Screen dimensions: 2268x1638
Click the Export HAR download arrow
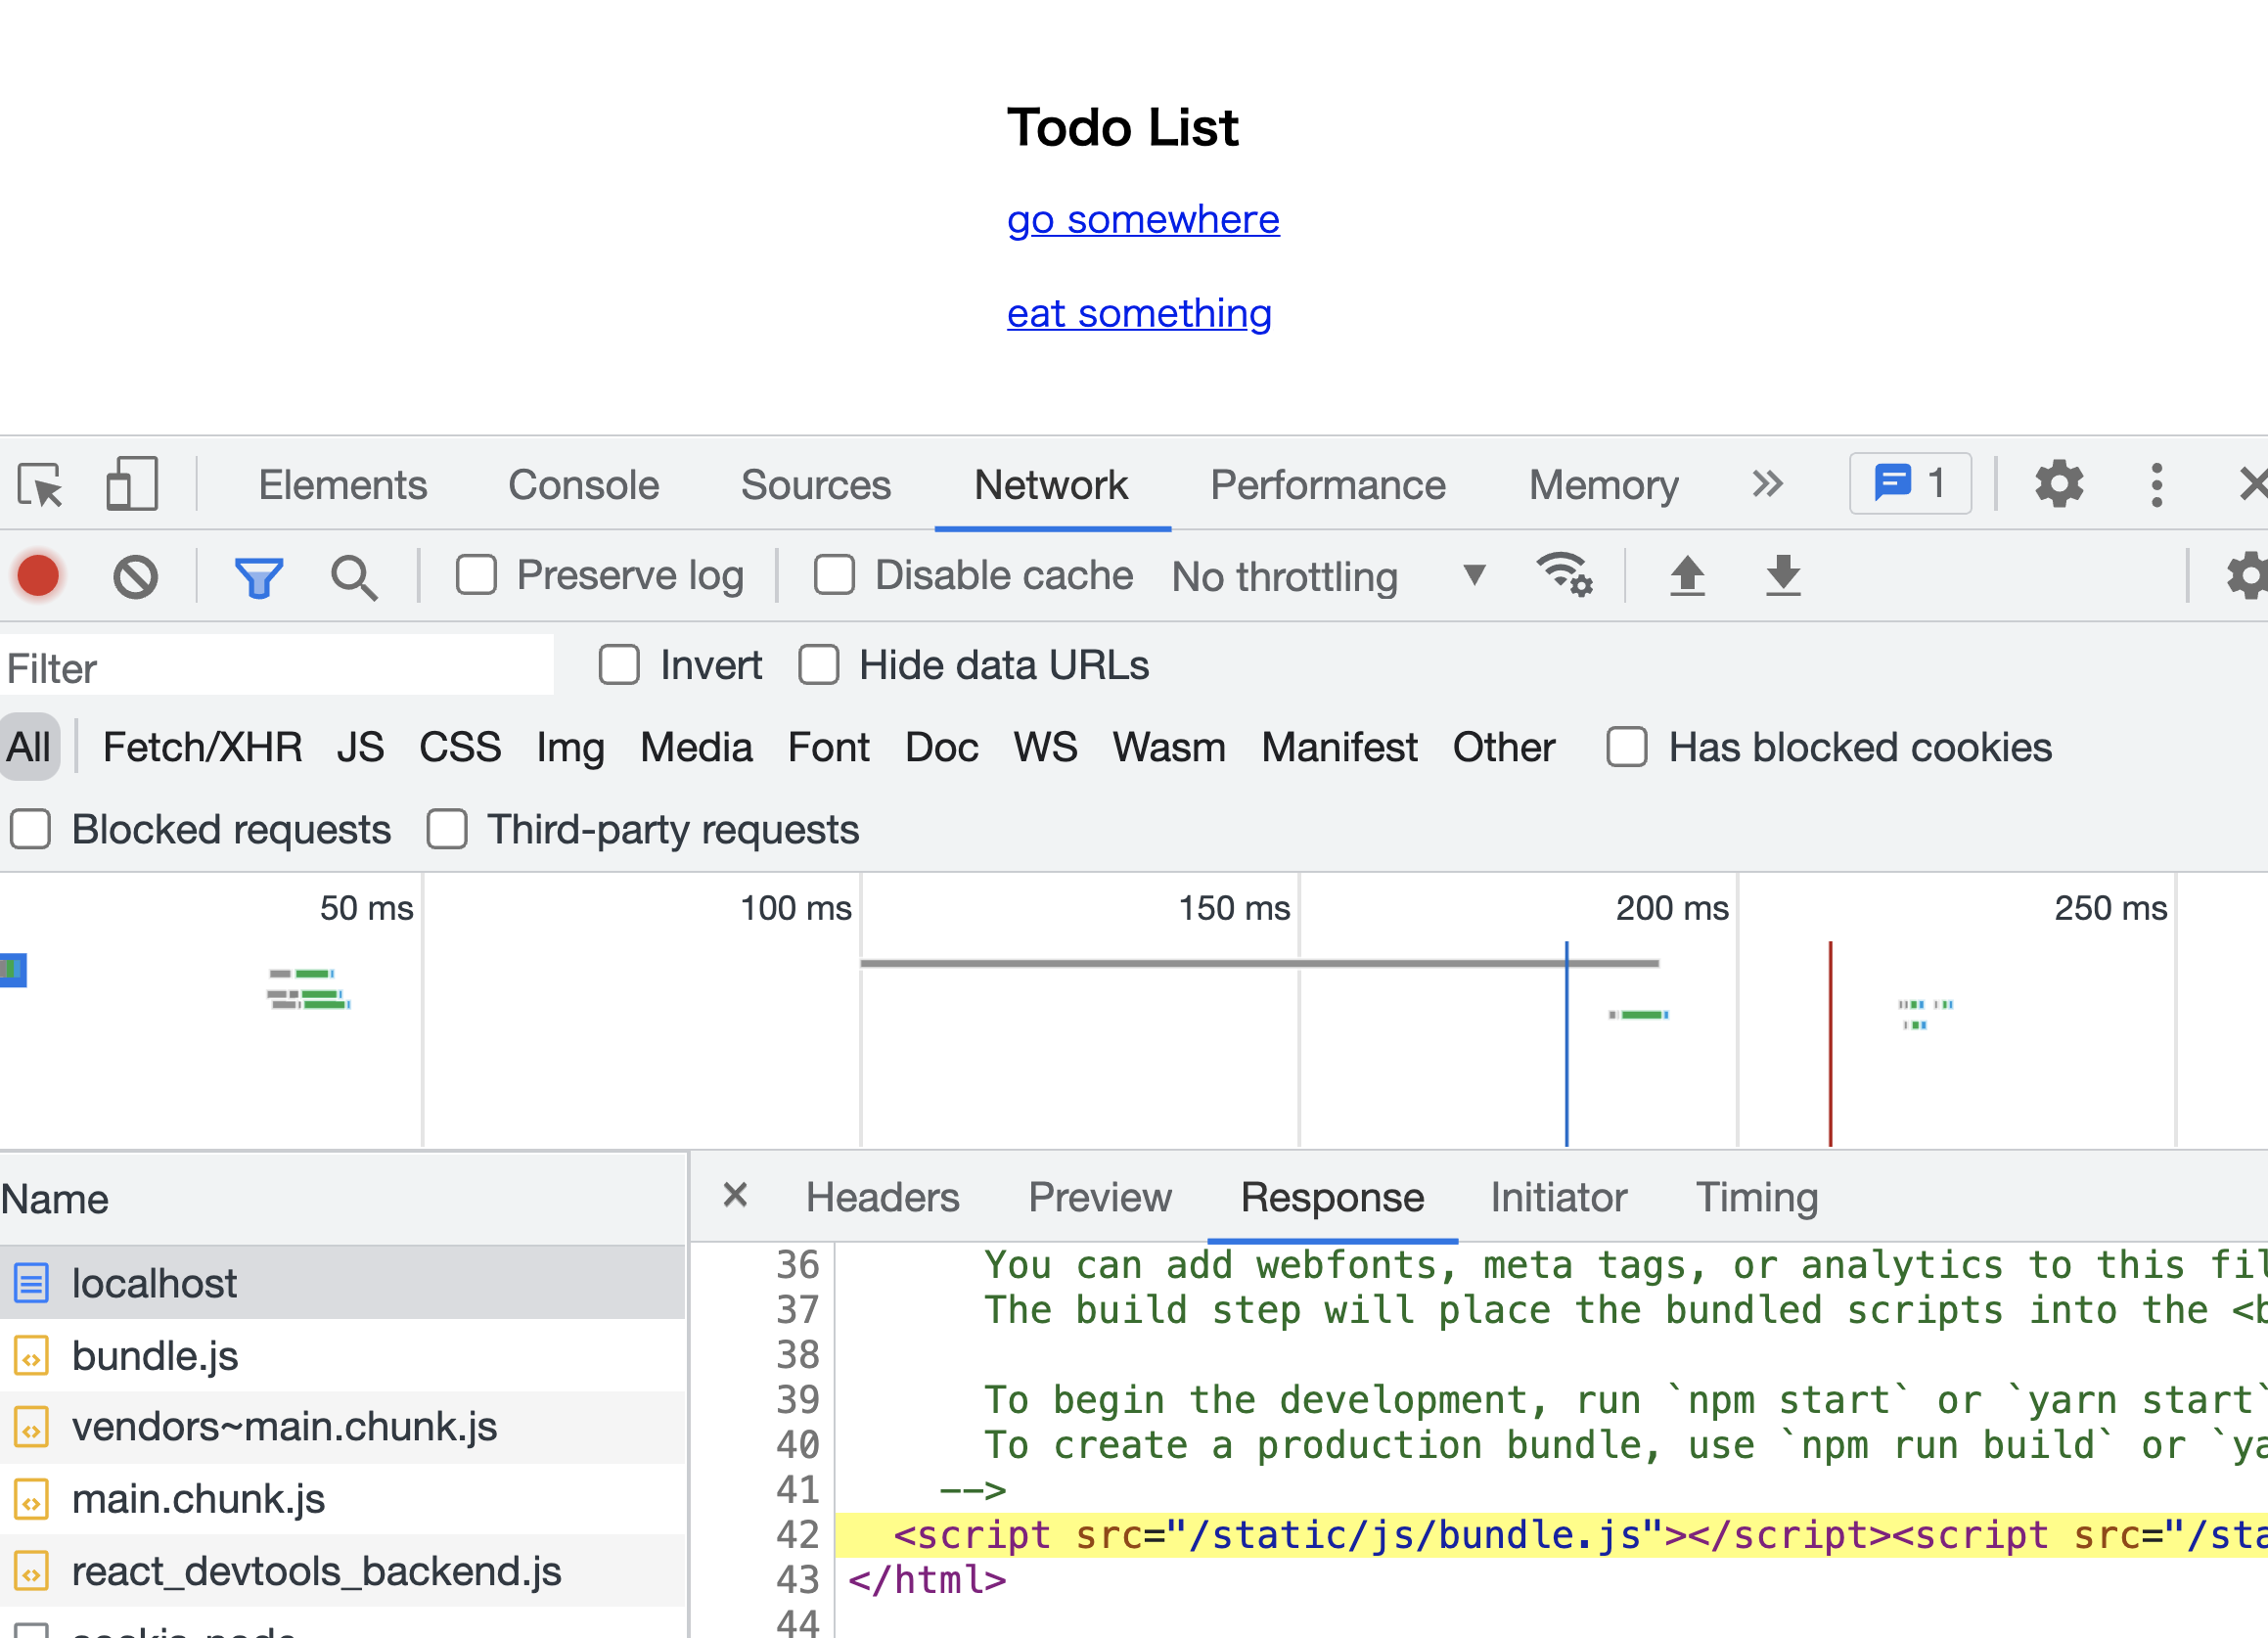tap(1782, 575)
